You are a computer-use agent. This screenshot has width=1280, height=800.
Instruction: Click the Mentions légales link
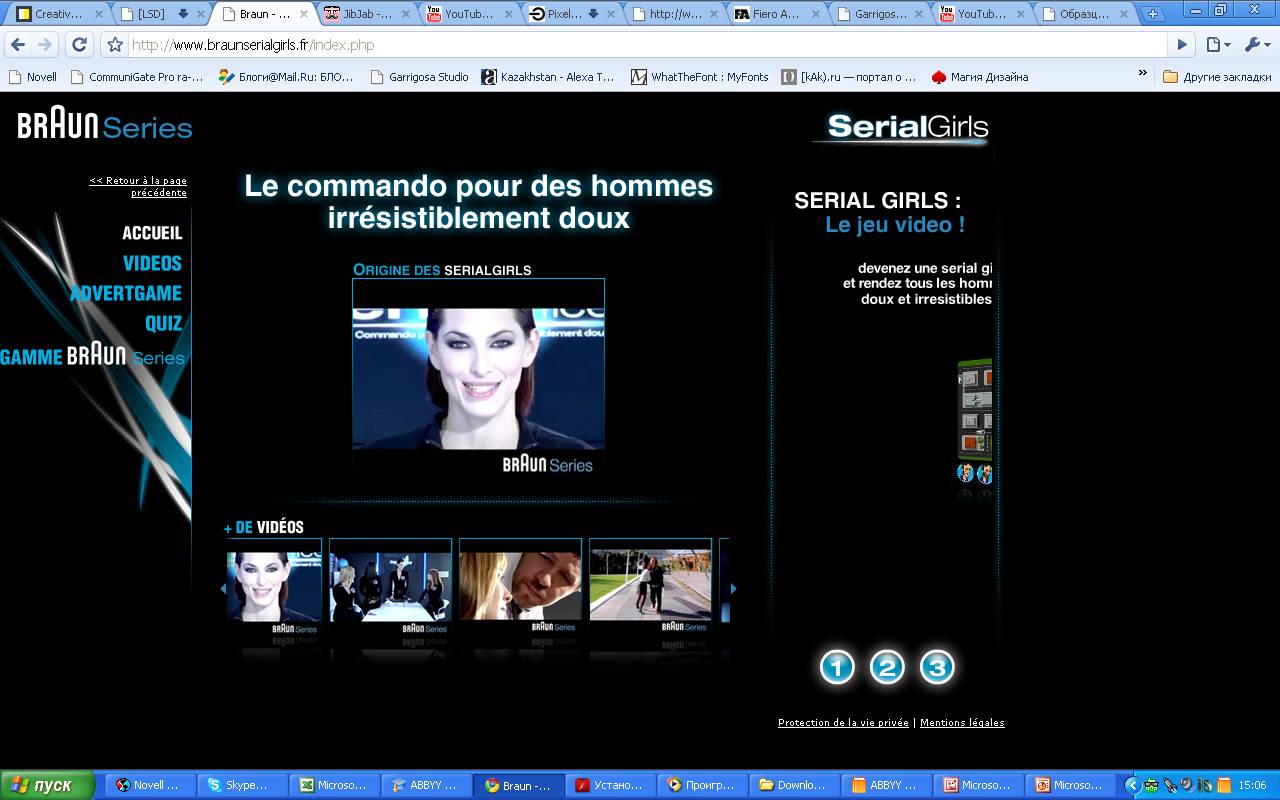tap(962, 723)
